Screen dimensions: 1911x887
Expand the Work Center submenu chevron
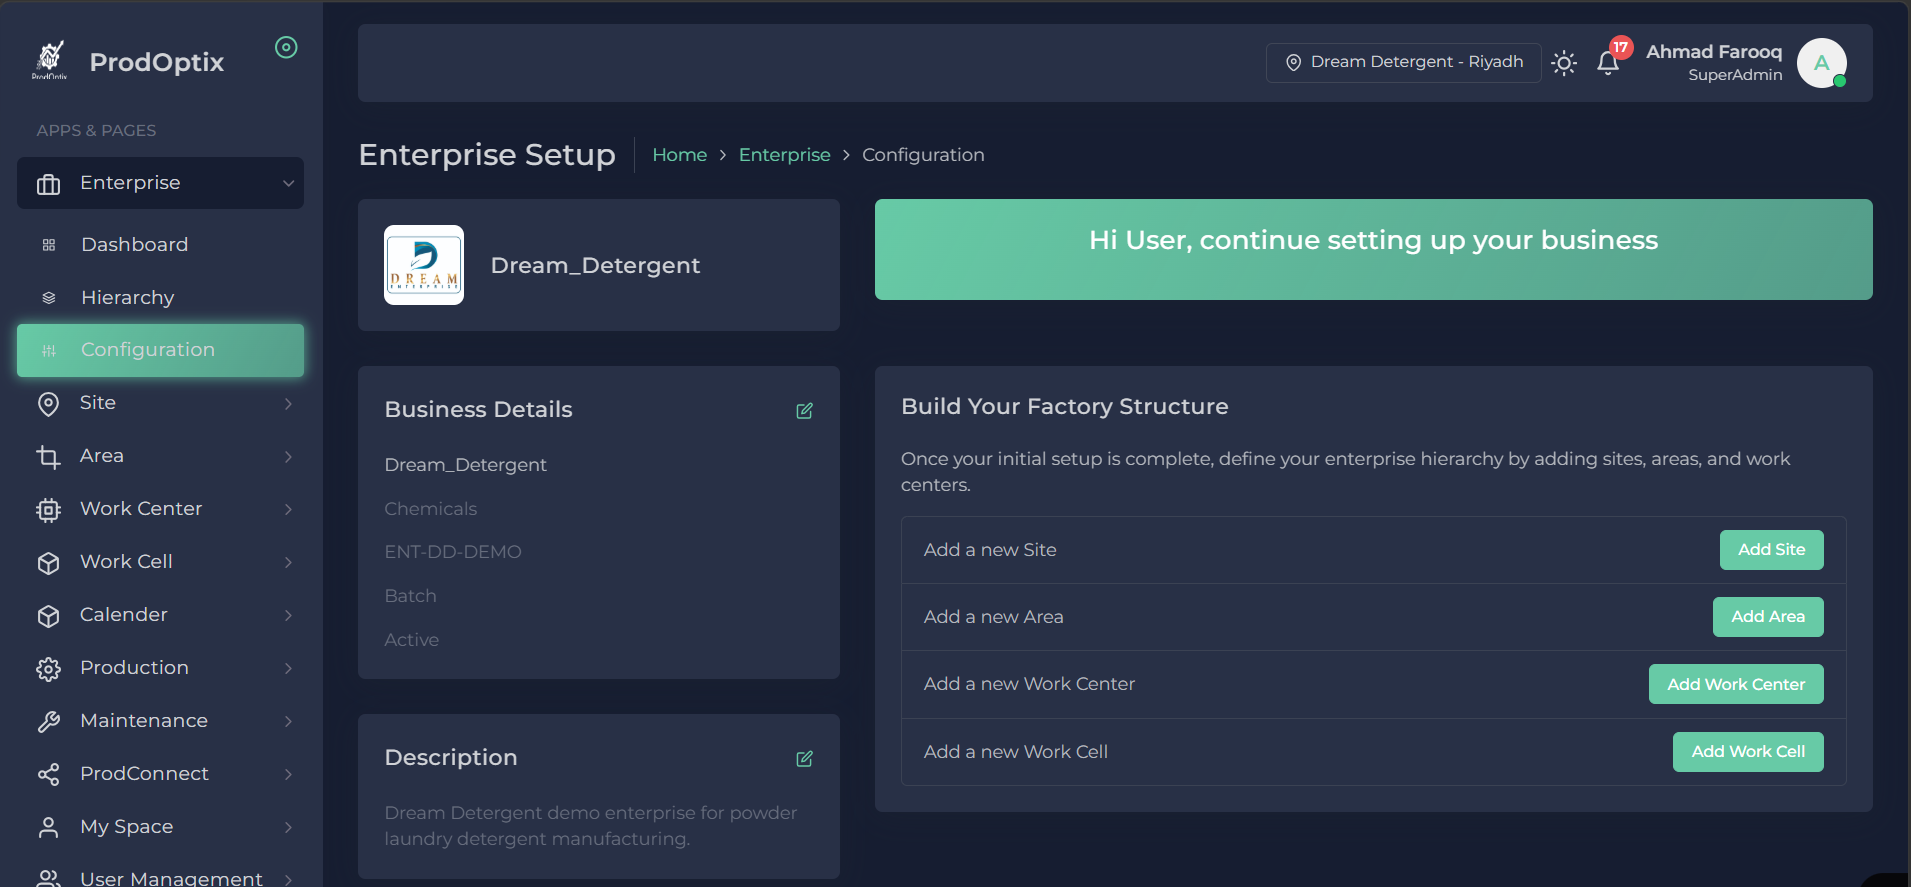click(288, 510)
